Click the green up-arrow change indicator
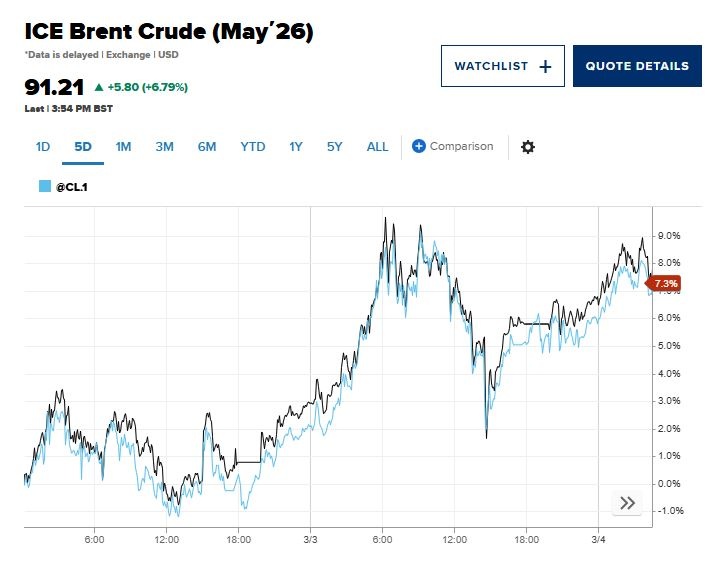720x573 pixels. [x=98, y=87]
